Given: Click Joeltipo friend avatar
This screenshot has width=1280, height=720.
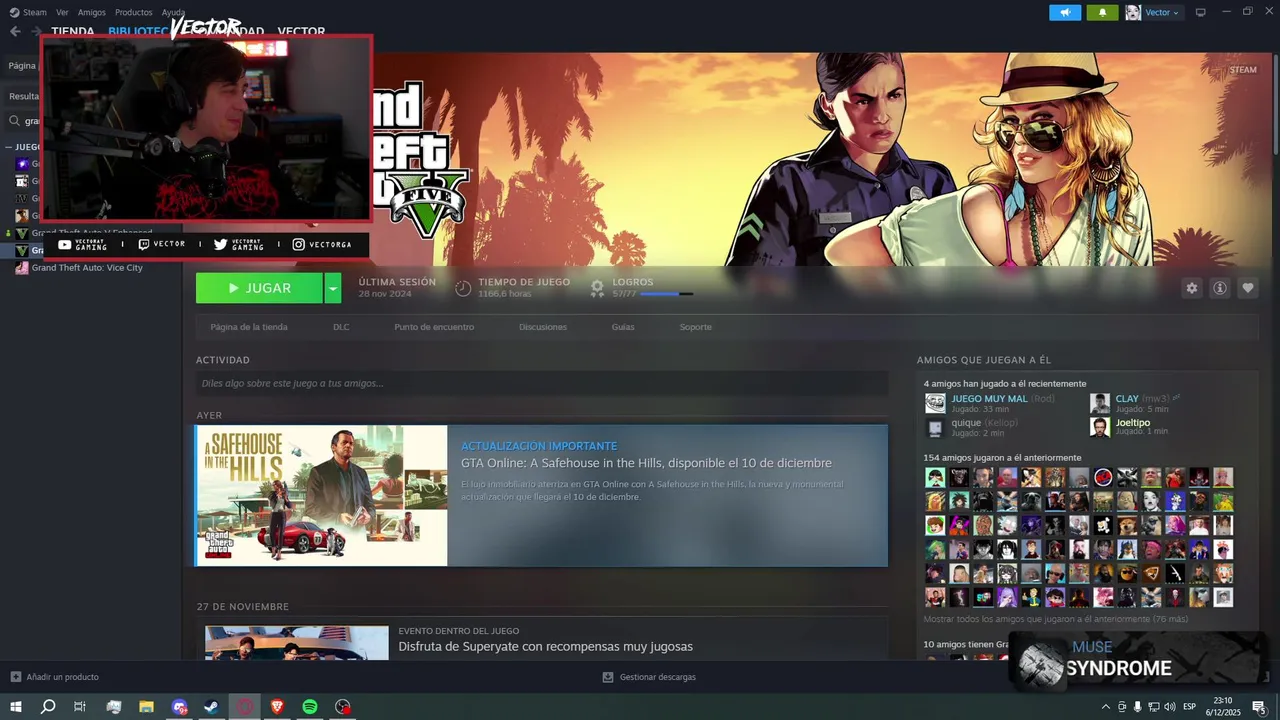Looking at the screenshot, I should [x=1100, y=427].
